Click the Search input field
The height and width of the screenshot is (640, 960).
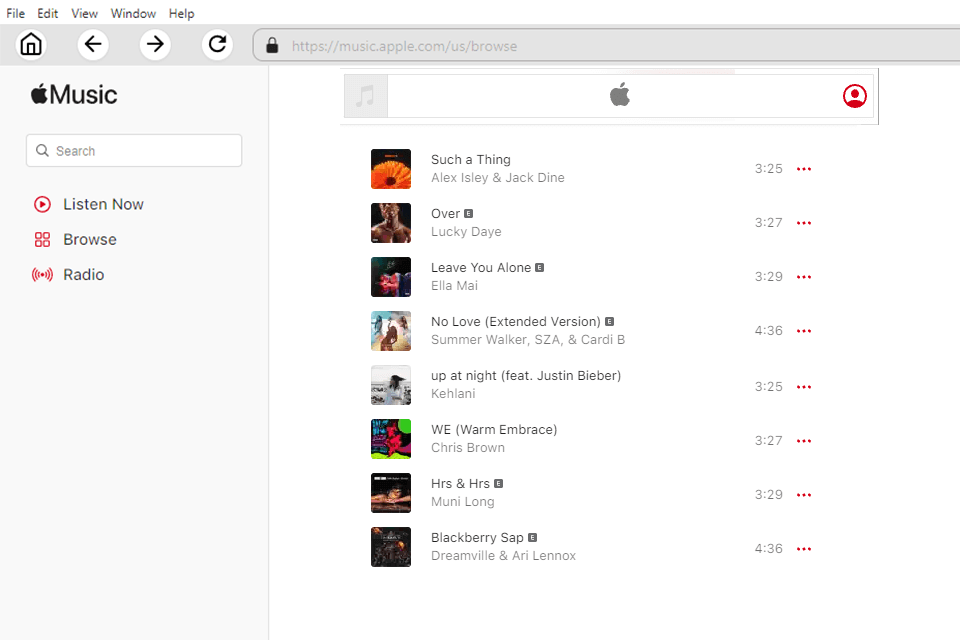point(134,151)
